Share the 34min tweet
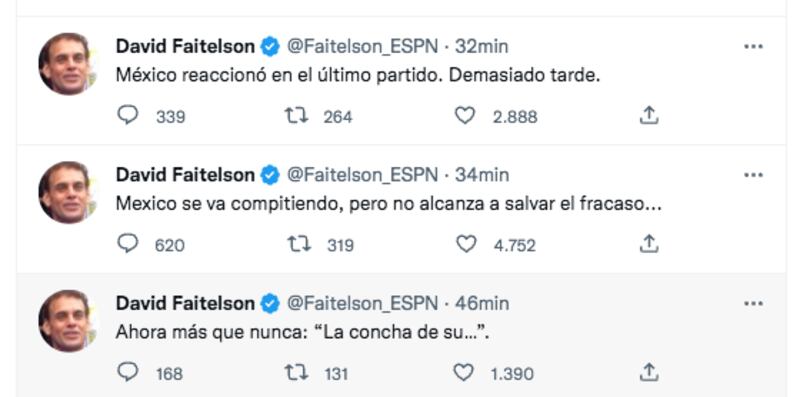800x397 pixels. point(648,244)
